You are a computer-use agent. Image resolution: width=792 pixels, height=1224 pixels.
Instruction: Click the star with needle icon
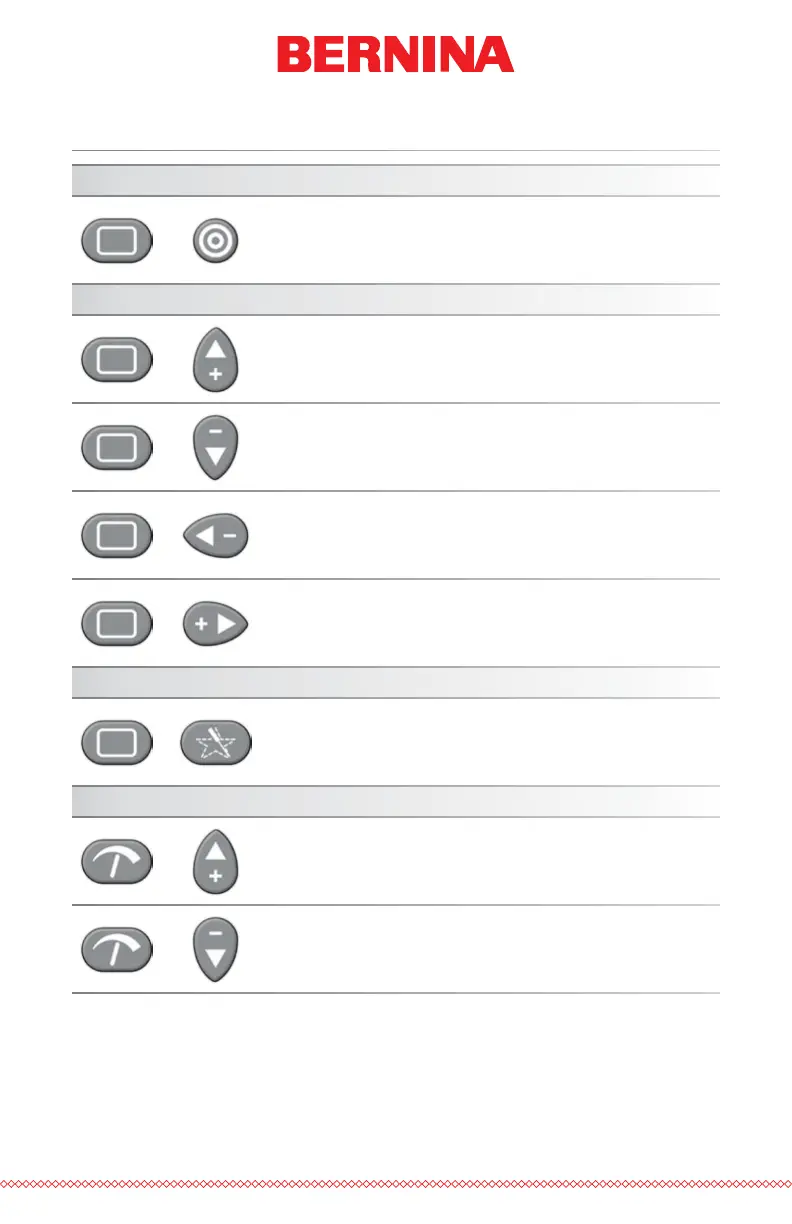(216, 744)
